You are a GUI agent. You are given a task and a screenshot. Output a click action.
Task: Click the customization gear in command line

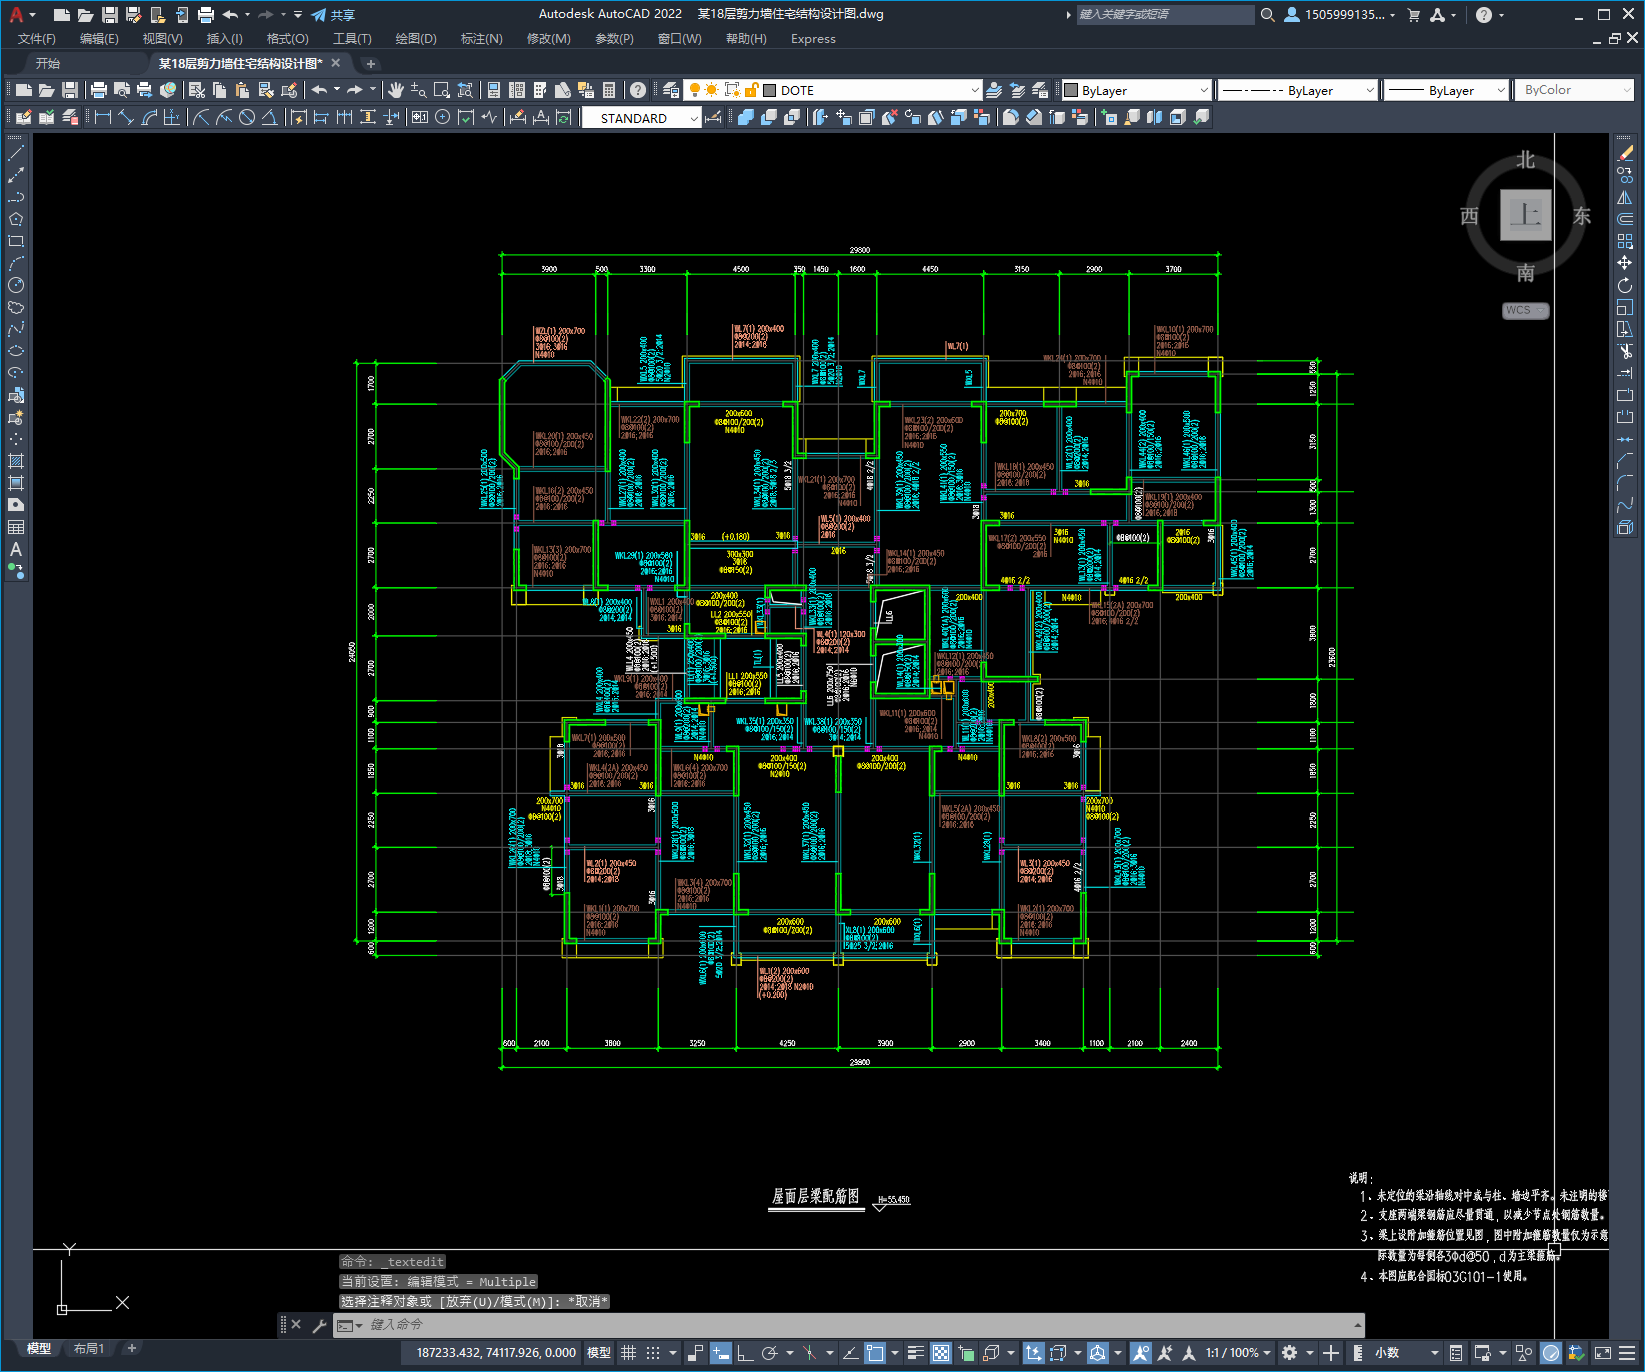pyautogui.click(x=320, y=1325)
